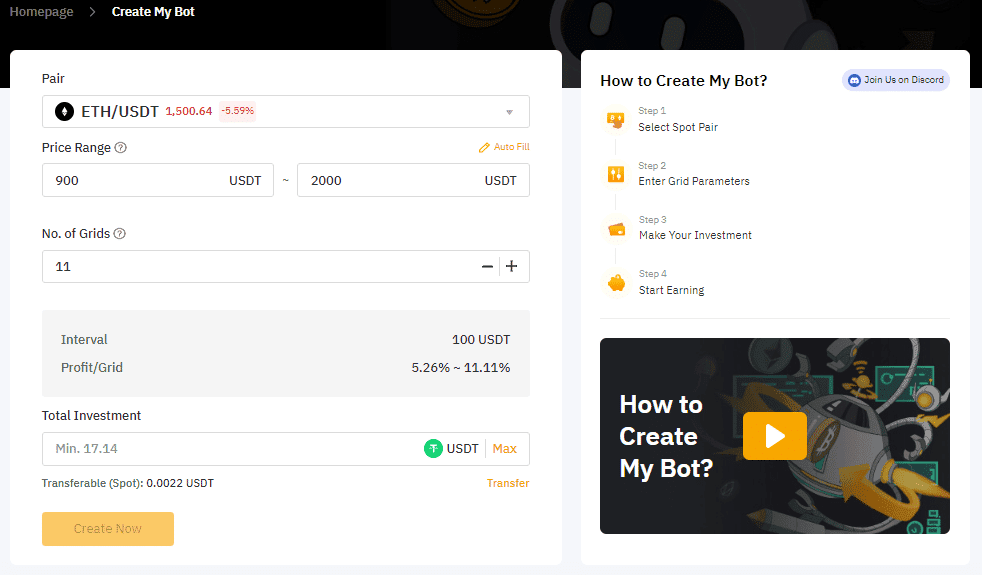Click the Profit/Grid value 5.26% ~ 11.11%
This screenshot has height=575, width=982.
461,368
